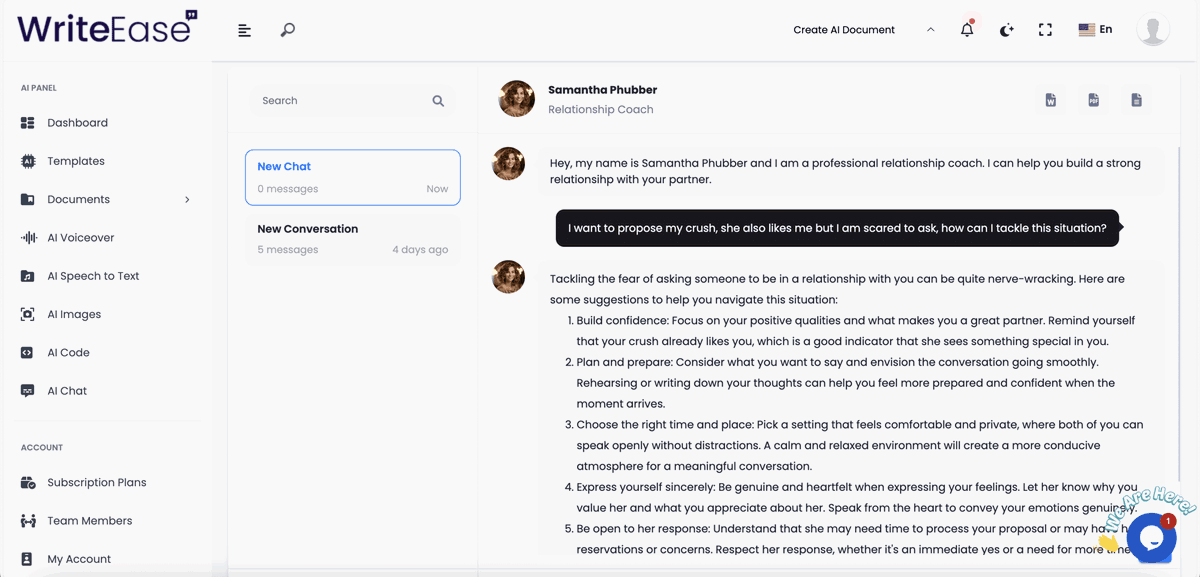1200x577 pixels.
Task: Click the Templates chip icon
Action: 28,161
